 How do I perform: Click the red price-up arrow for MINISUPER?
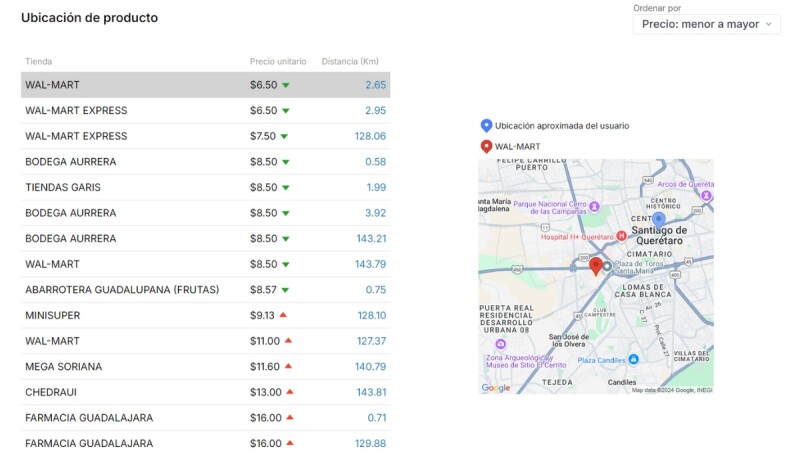tap(283, 315)
